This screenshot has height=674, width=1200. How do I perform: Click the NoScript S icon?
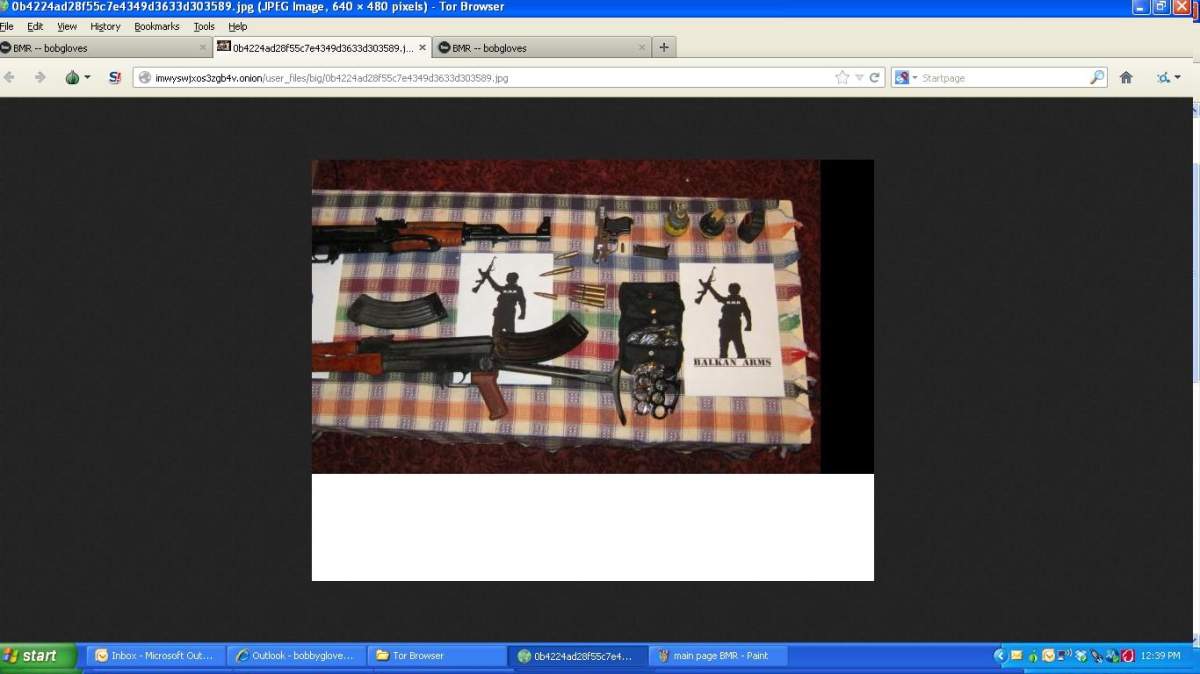tap(114, 77)
